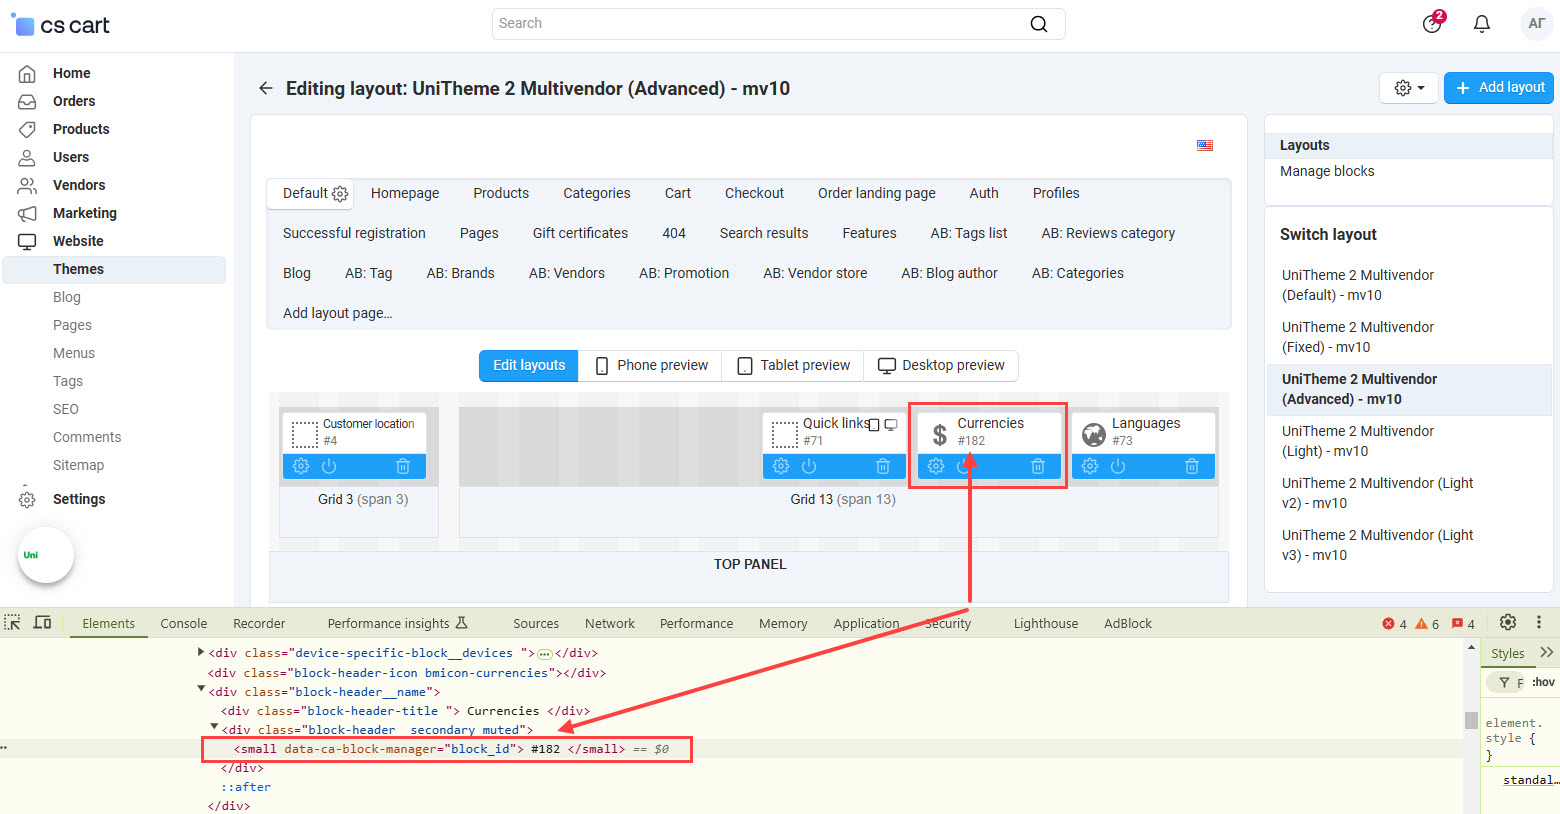Click the Uni floating round button
The width and height of the screenshot is (1560, 814).
point(46,555)
